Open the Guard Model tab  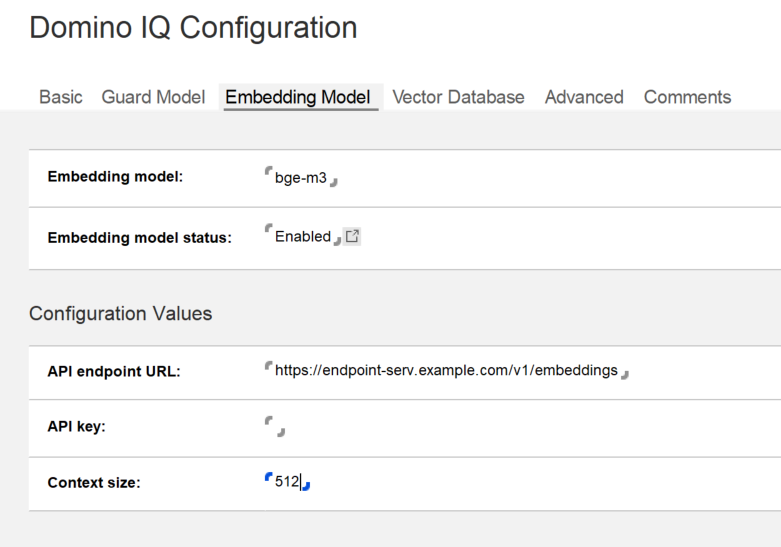[x=153, y=97]
